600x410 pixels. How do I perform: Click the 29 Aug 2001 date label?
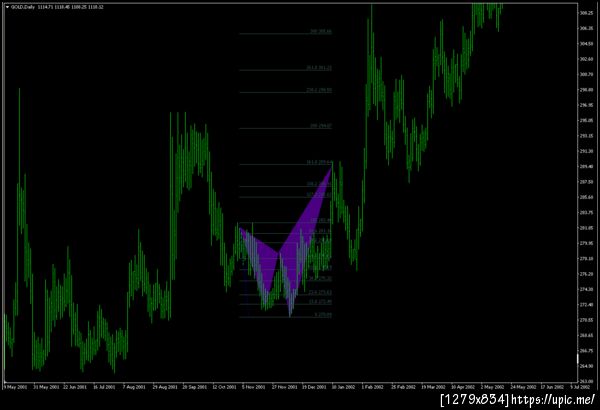pyautogui.click(x=165, y=387)
